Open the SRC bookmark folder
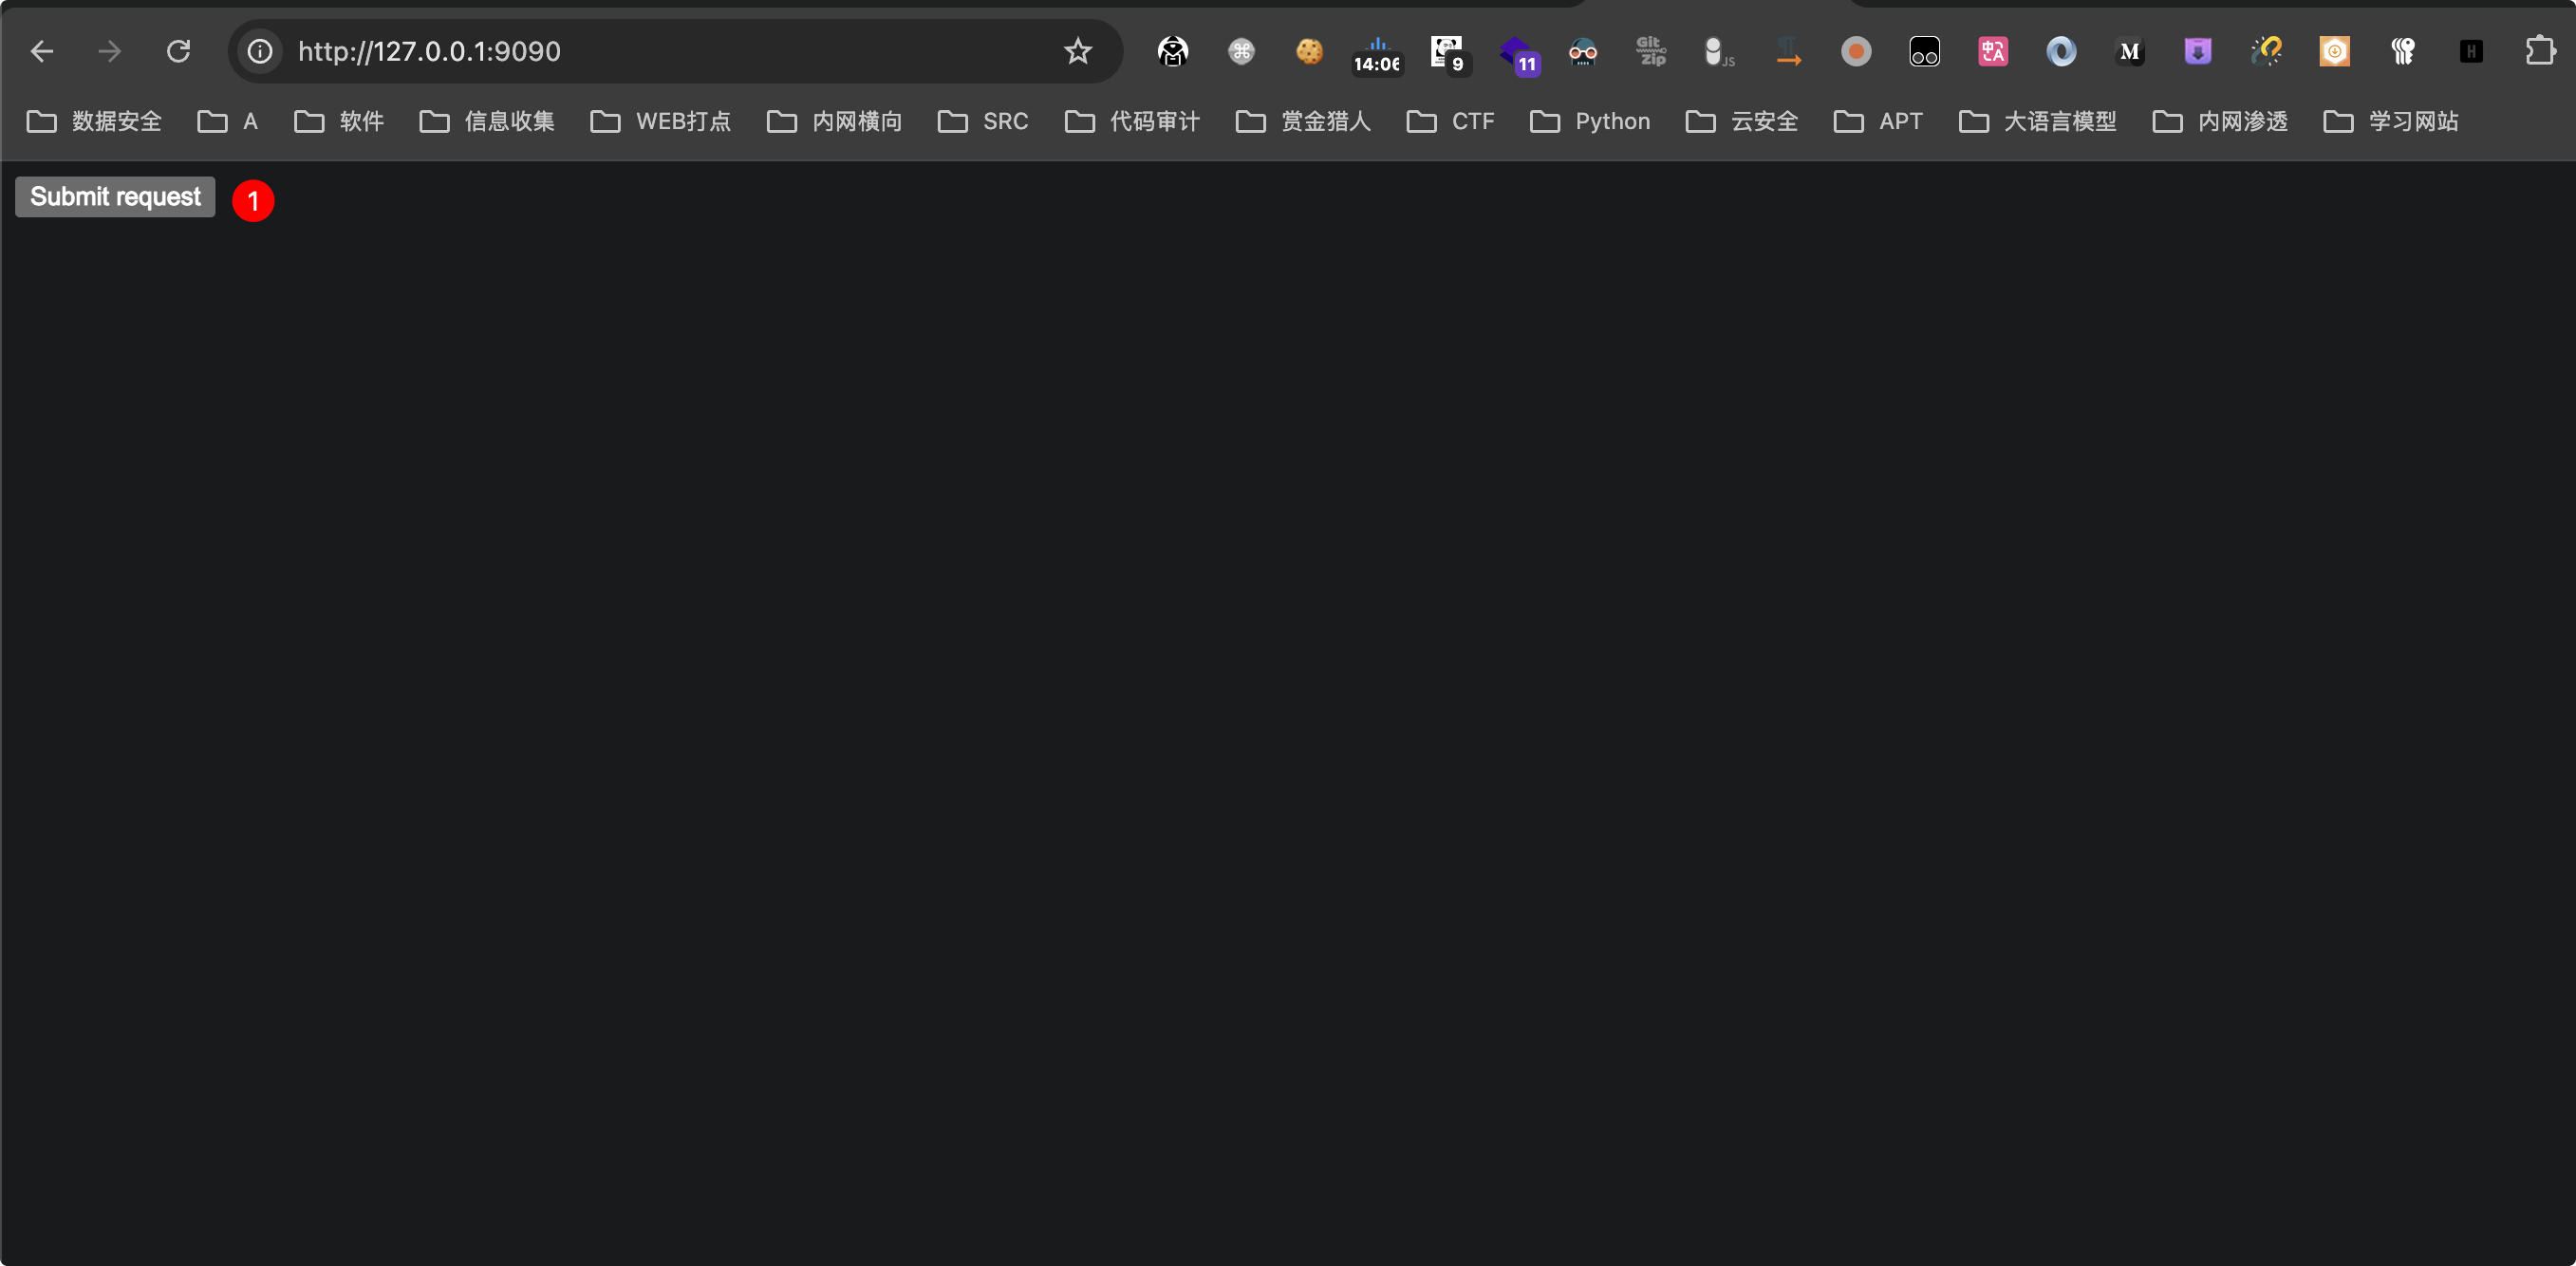This screenshot has width=2576, height=1266. [x=983, y=121]
